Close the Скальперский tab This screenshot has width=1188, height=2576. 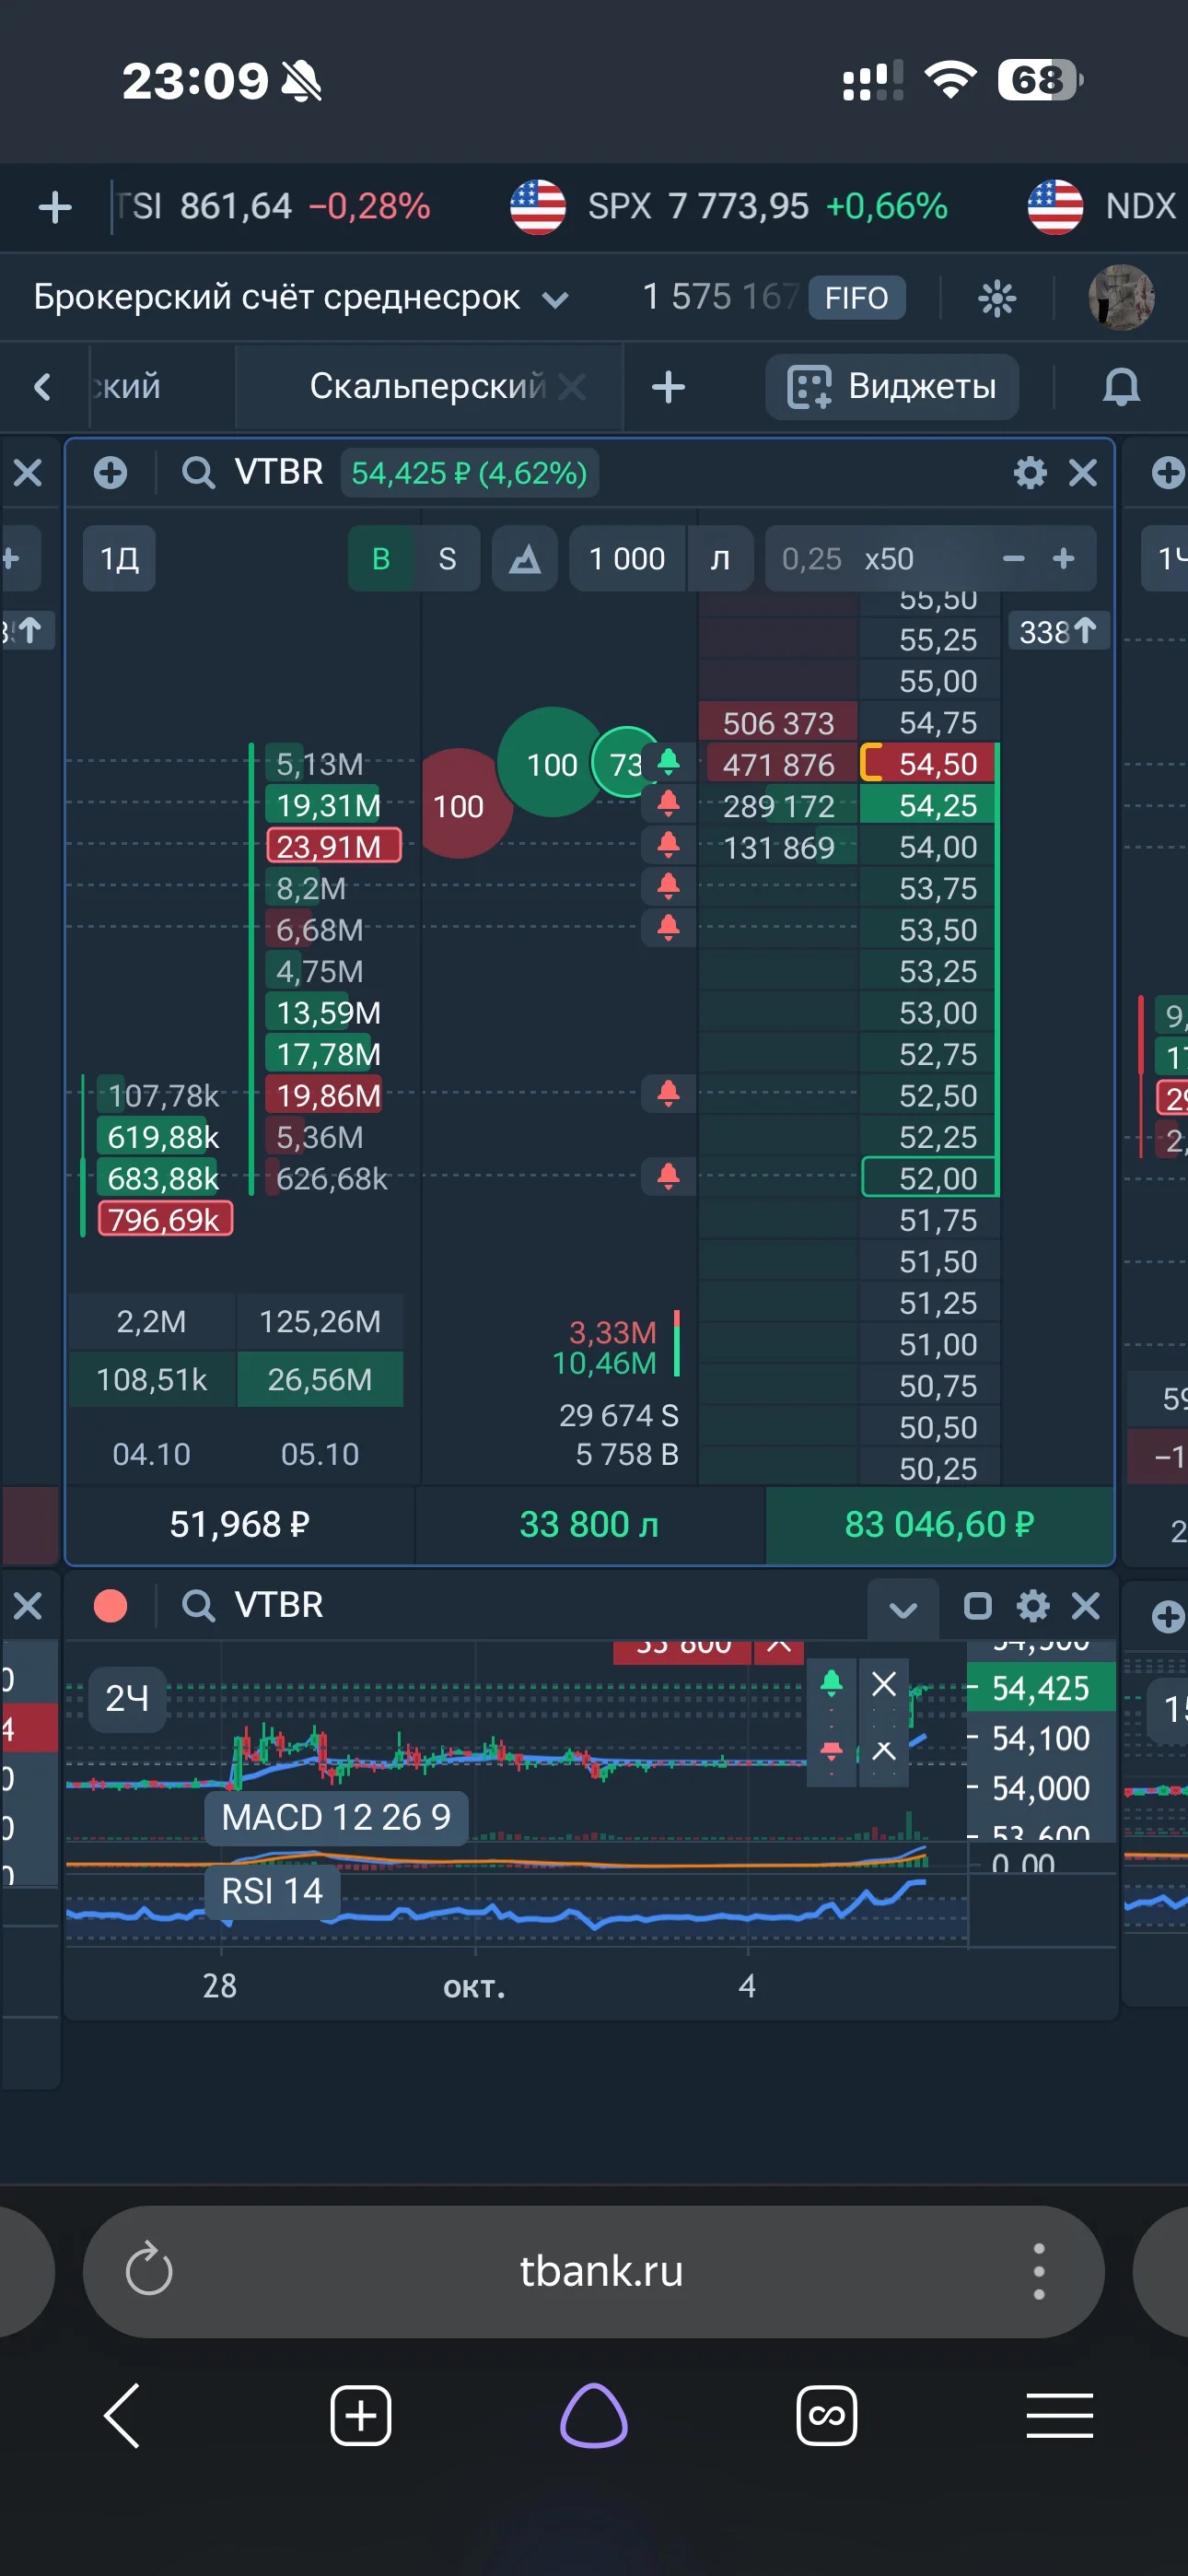tap(572, 386)
